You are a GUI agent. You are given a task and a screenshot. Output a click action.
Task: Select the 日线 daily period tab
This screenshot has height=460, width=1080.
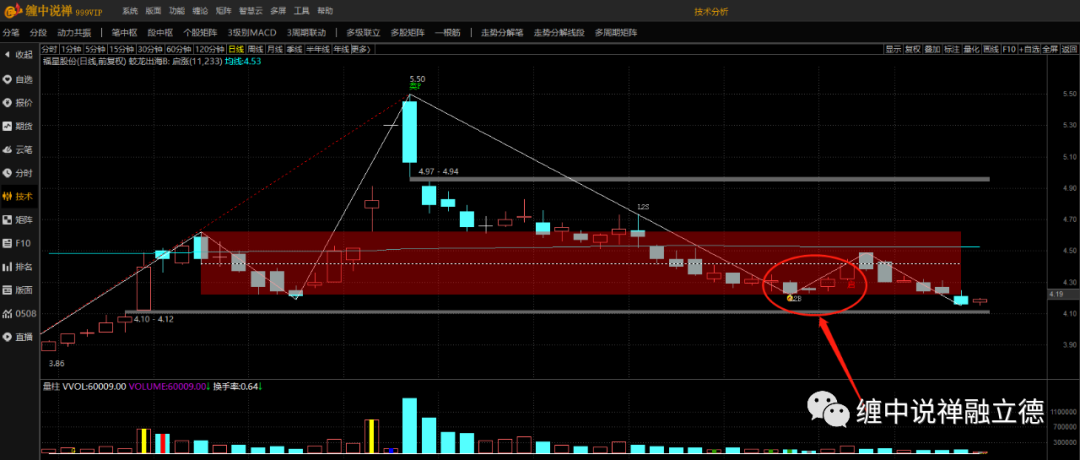pyautogui.click(x=236, y=49)
